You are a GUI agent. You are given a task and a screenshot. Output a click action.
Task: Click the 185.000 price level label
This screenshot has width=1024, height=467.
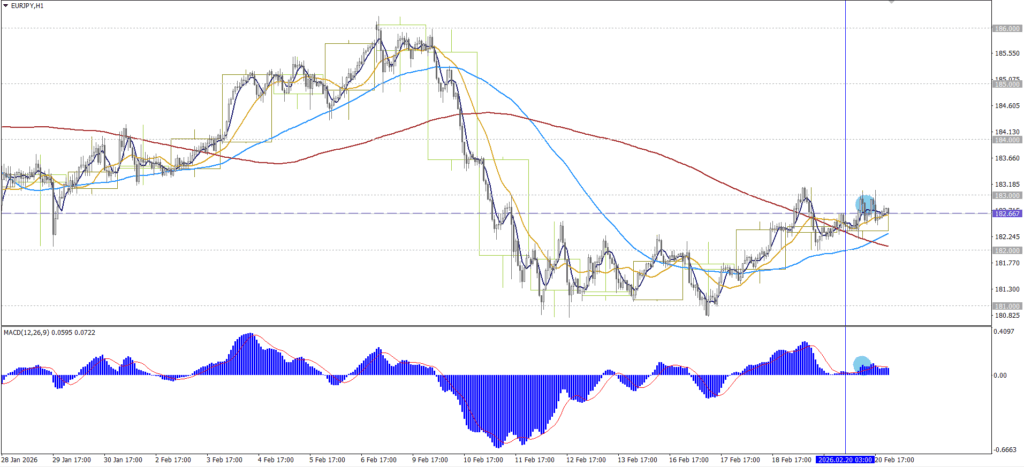coord(1004,85)
